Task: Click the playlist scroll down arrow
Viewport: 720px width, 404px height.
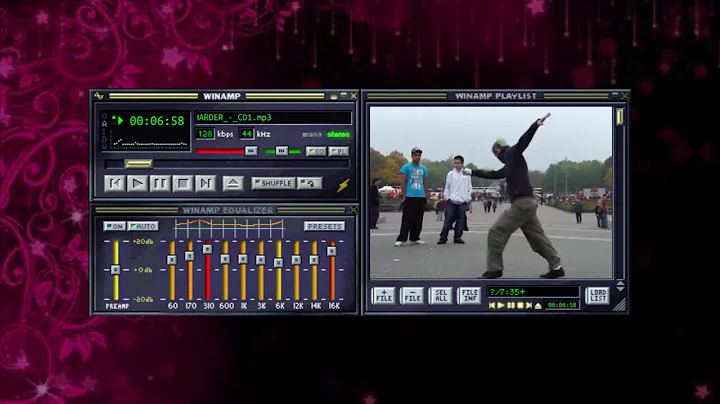Action: tap(620, 288)
